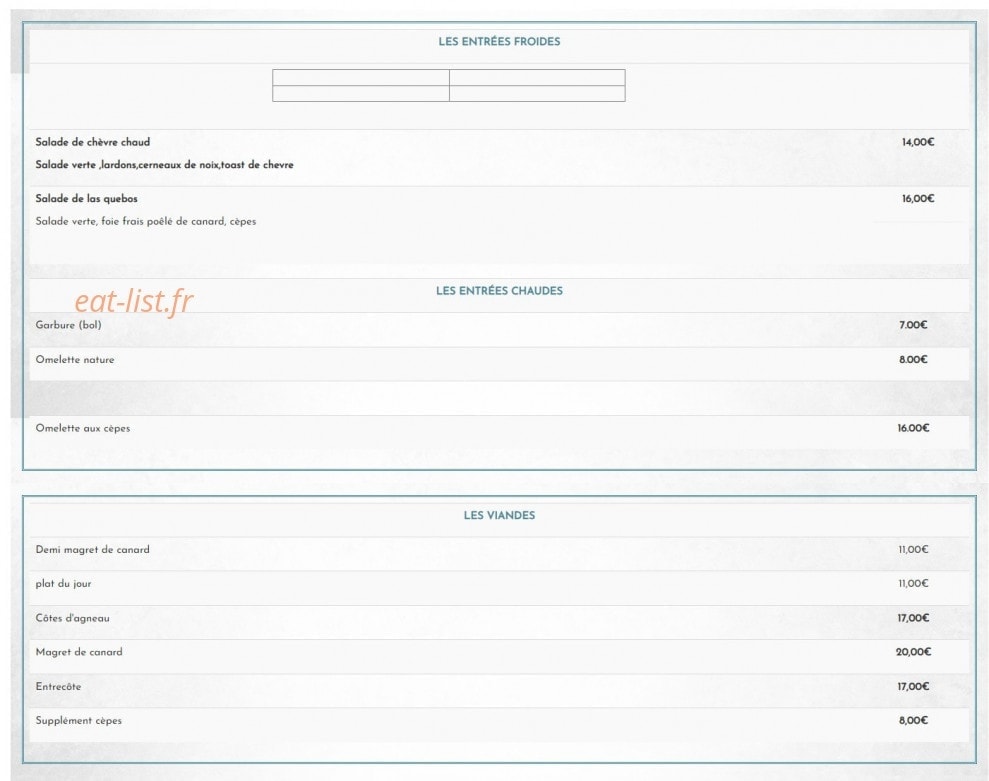Viewport: 989px width, 781px height.
Task: Click the Les Entrées Chaudes heading
Action: [499, 291]
